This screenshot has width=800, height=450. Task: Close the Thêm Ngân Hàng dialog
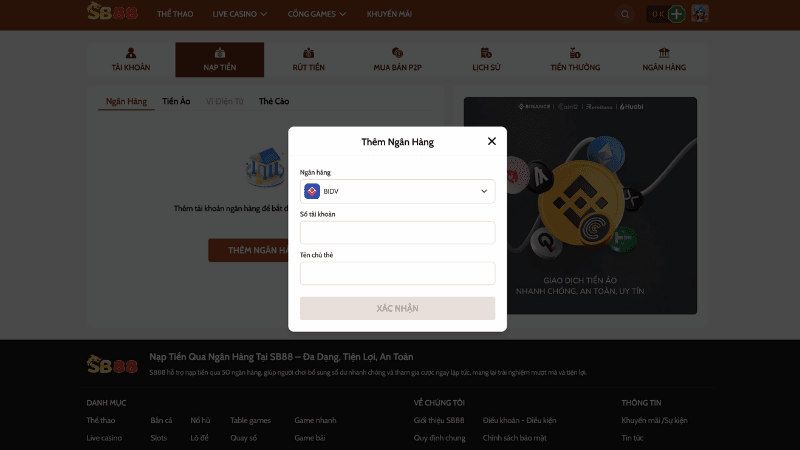point(491,141)
